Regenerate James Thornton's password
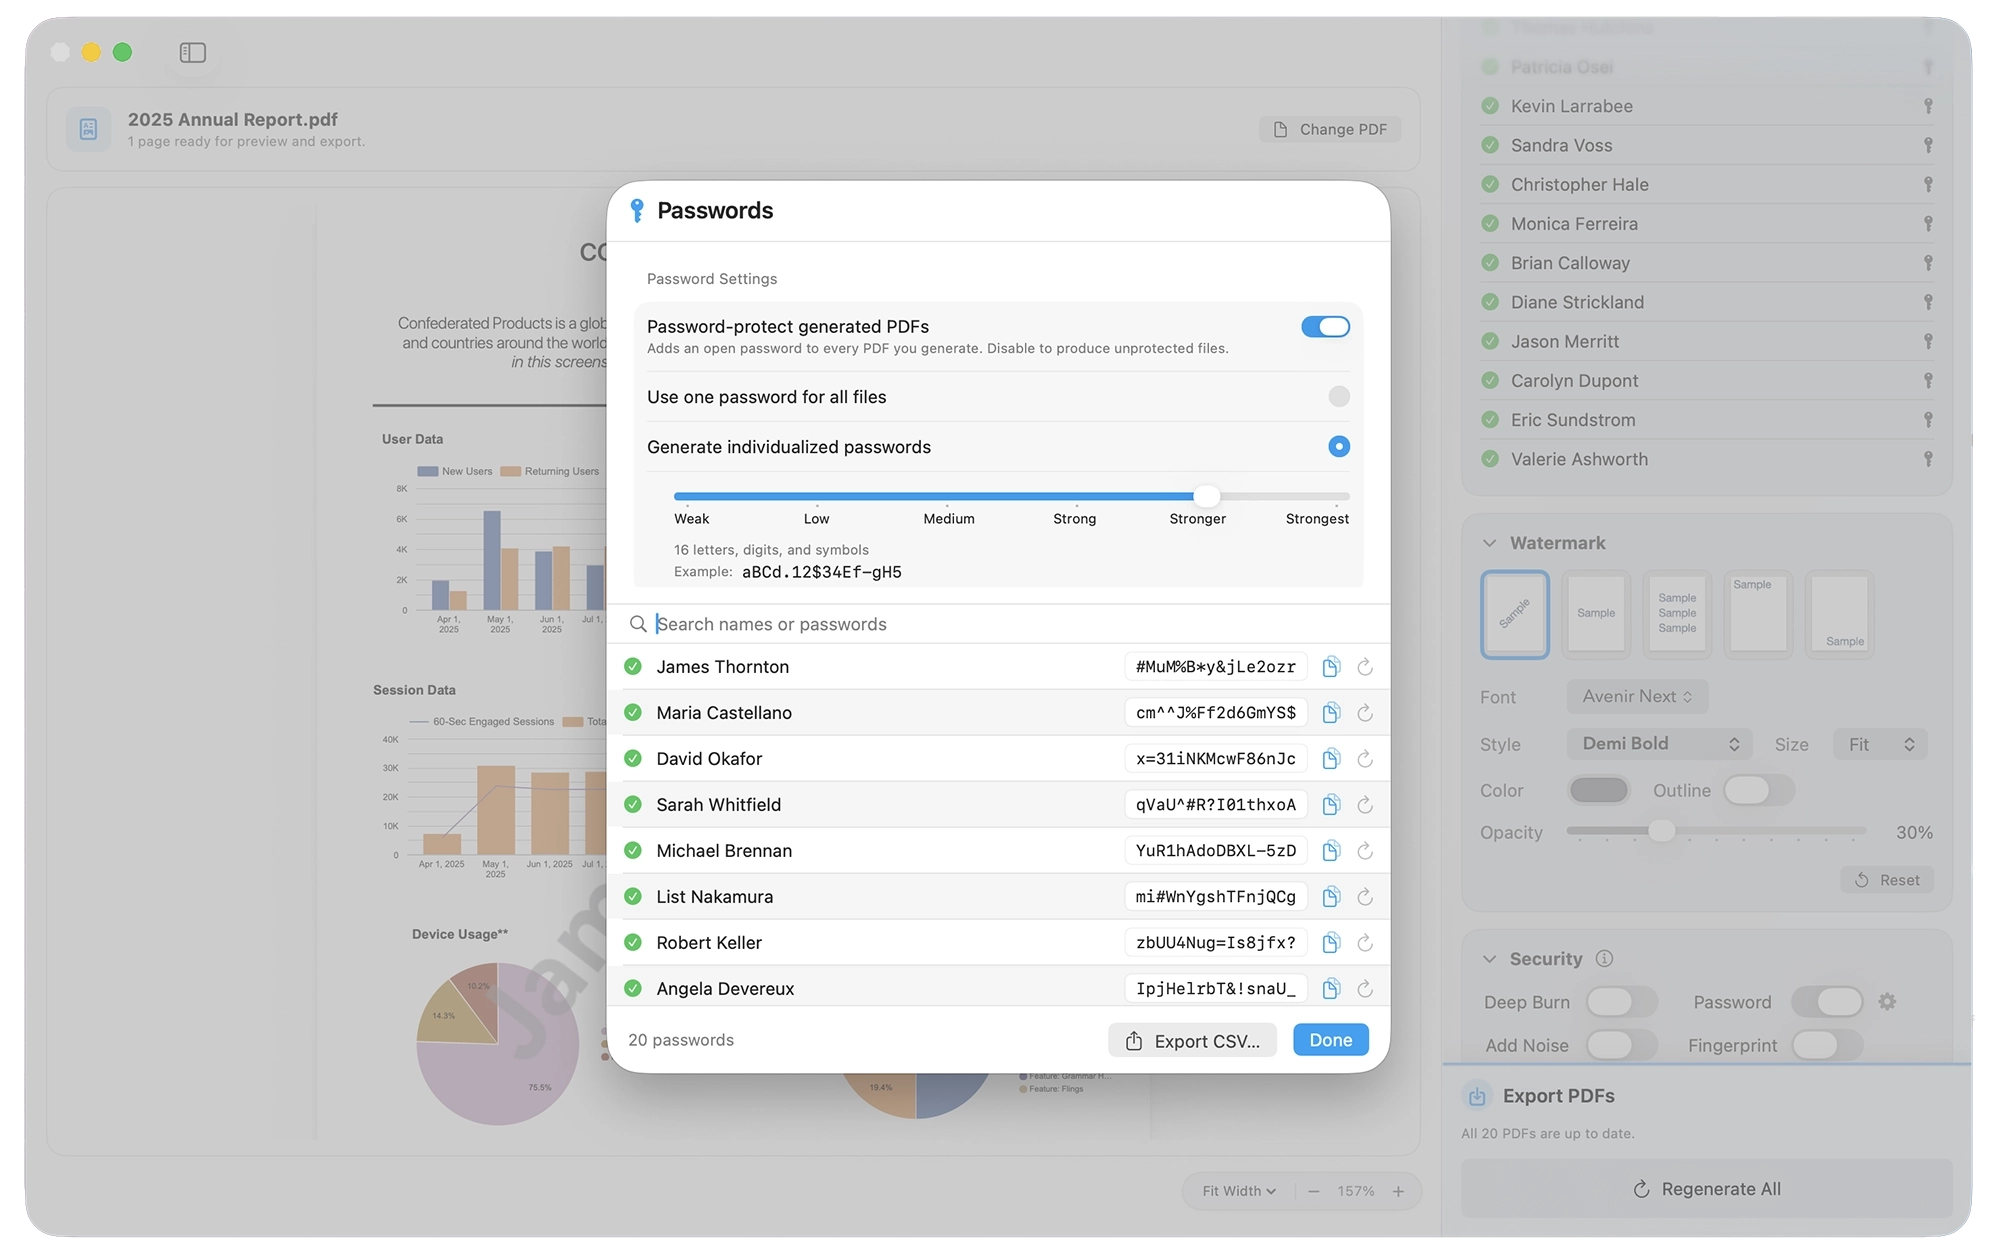2000x1258 pixels. (x=1365, y=667)
